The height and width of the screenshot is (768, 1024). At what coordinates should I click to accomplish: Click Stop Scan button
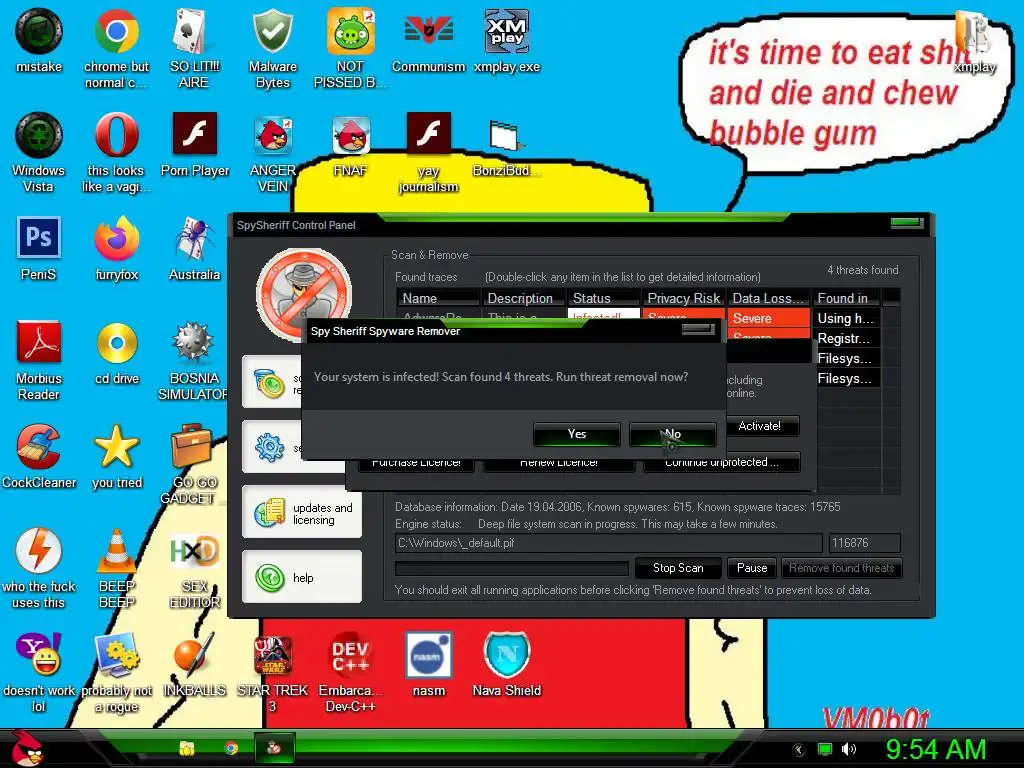[x=678, y=568]
